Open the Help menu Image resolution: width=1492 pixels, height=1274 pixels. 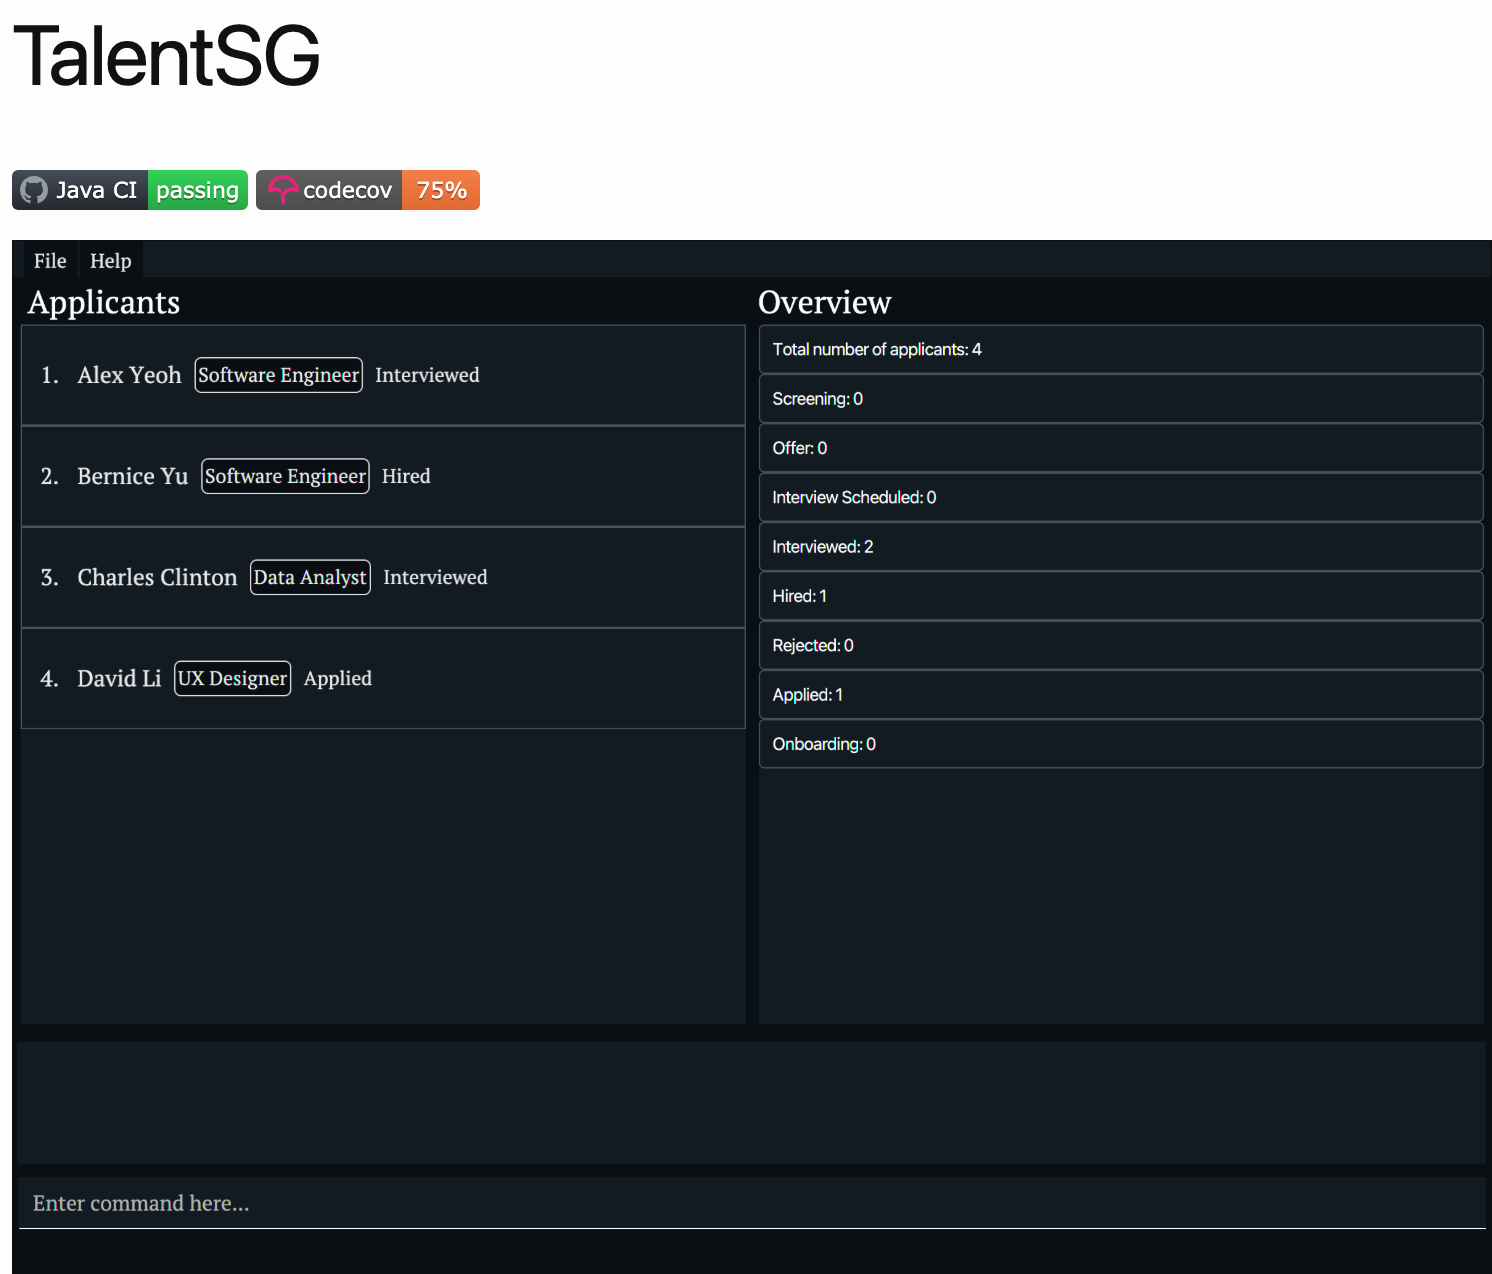110,260
